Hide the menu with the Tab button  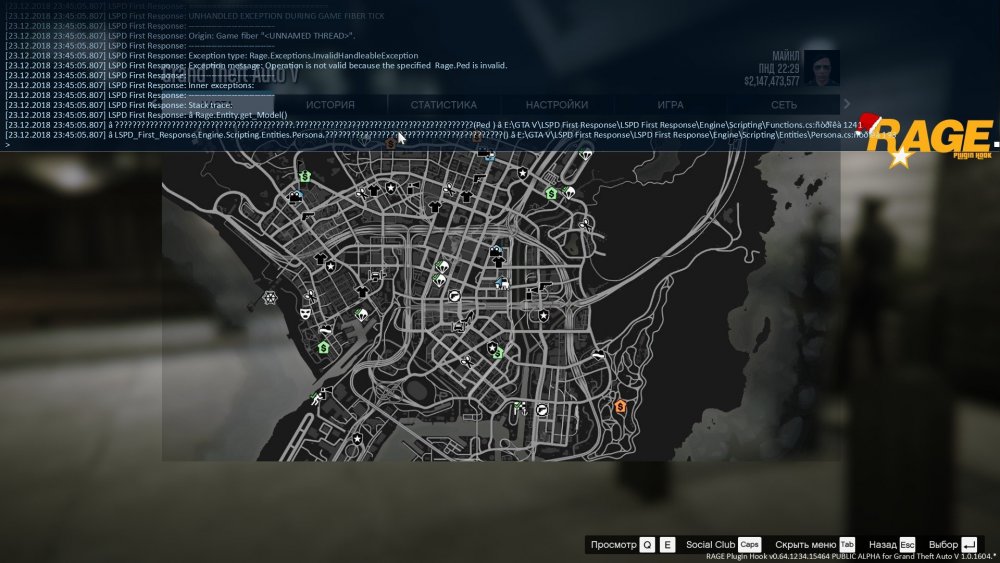click(x=847, y=545)
